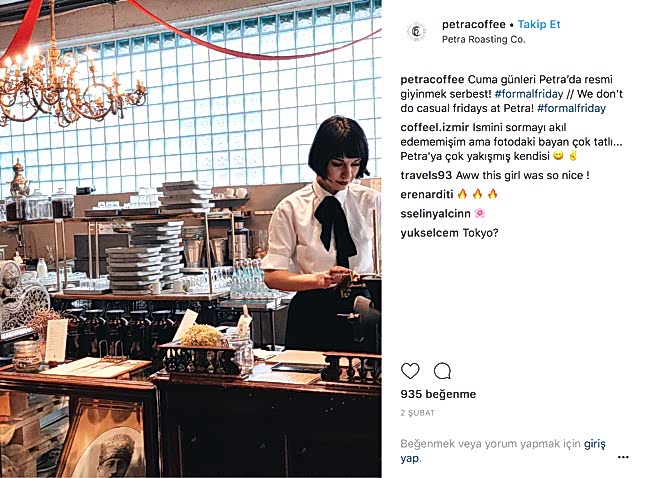Visit the coffeel.izmir commenter profile
Viewport: 650px width, 478px height.
(434, 127)
